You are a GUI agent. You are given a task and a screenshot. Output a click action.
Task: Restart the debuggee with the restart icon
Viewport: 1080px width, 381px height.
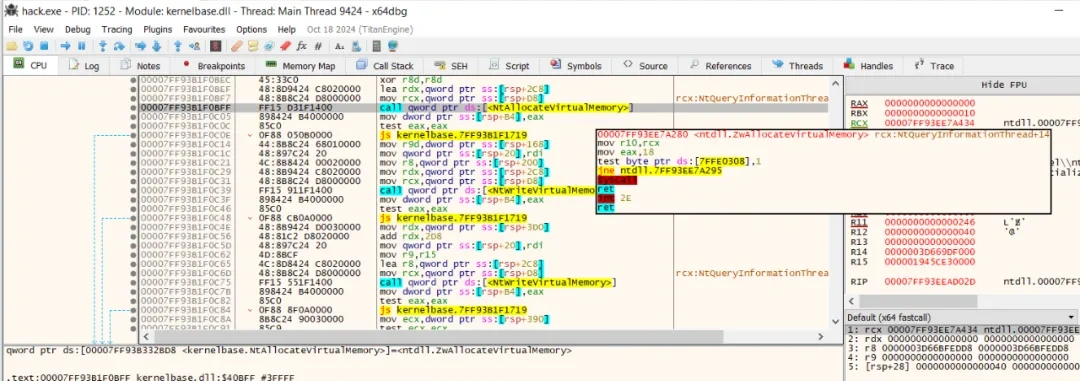[x=28, y=46]
